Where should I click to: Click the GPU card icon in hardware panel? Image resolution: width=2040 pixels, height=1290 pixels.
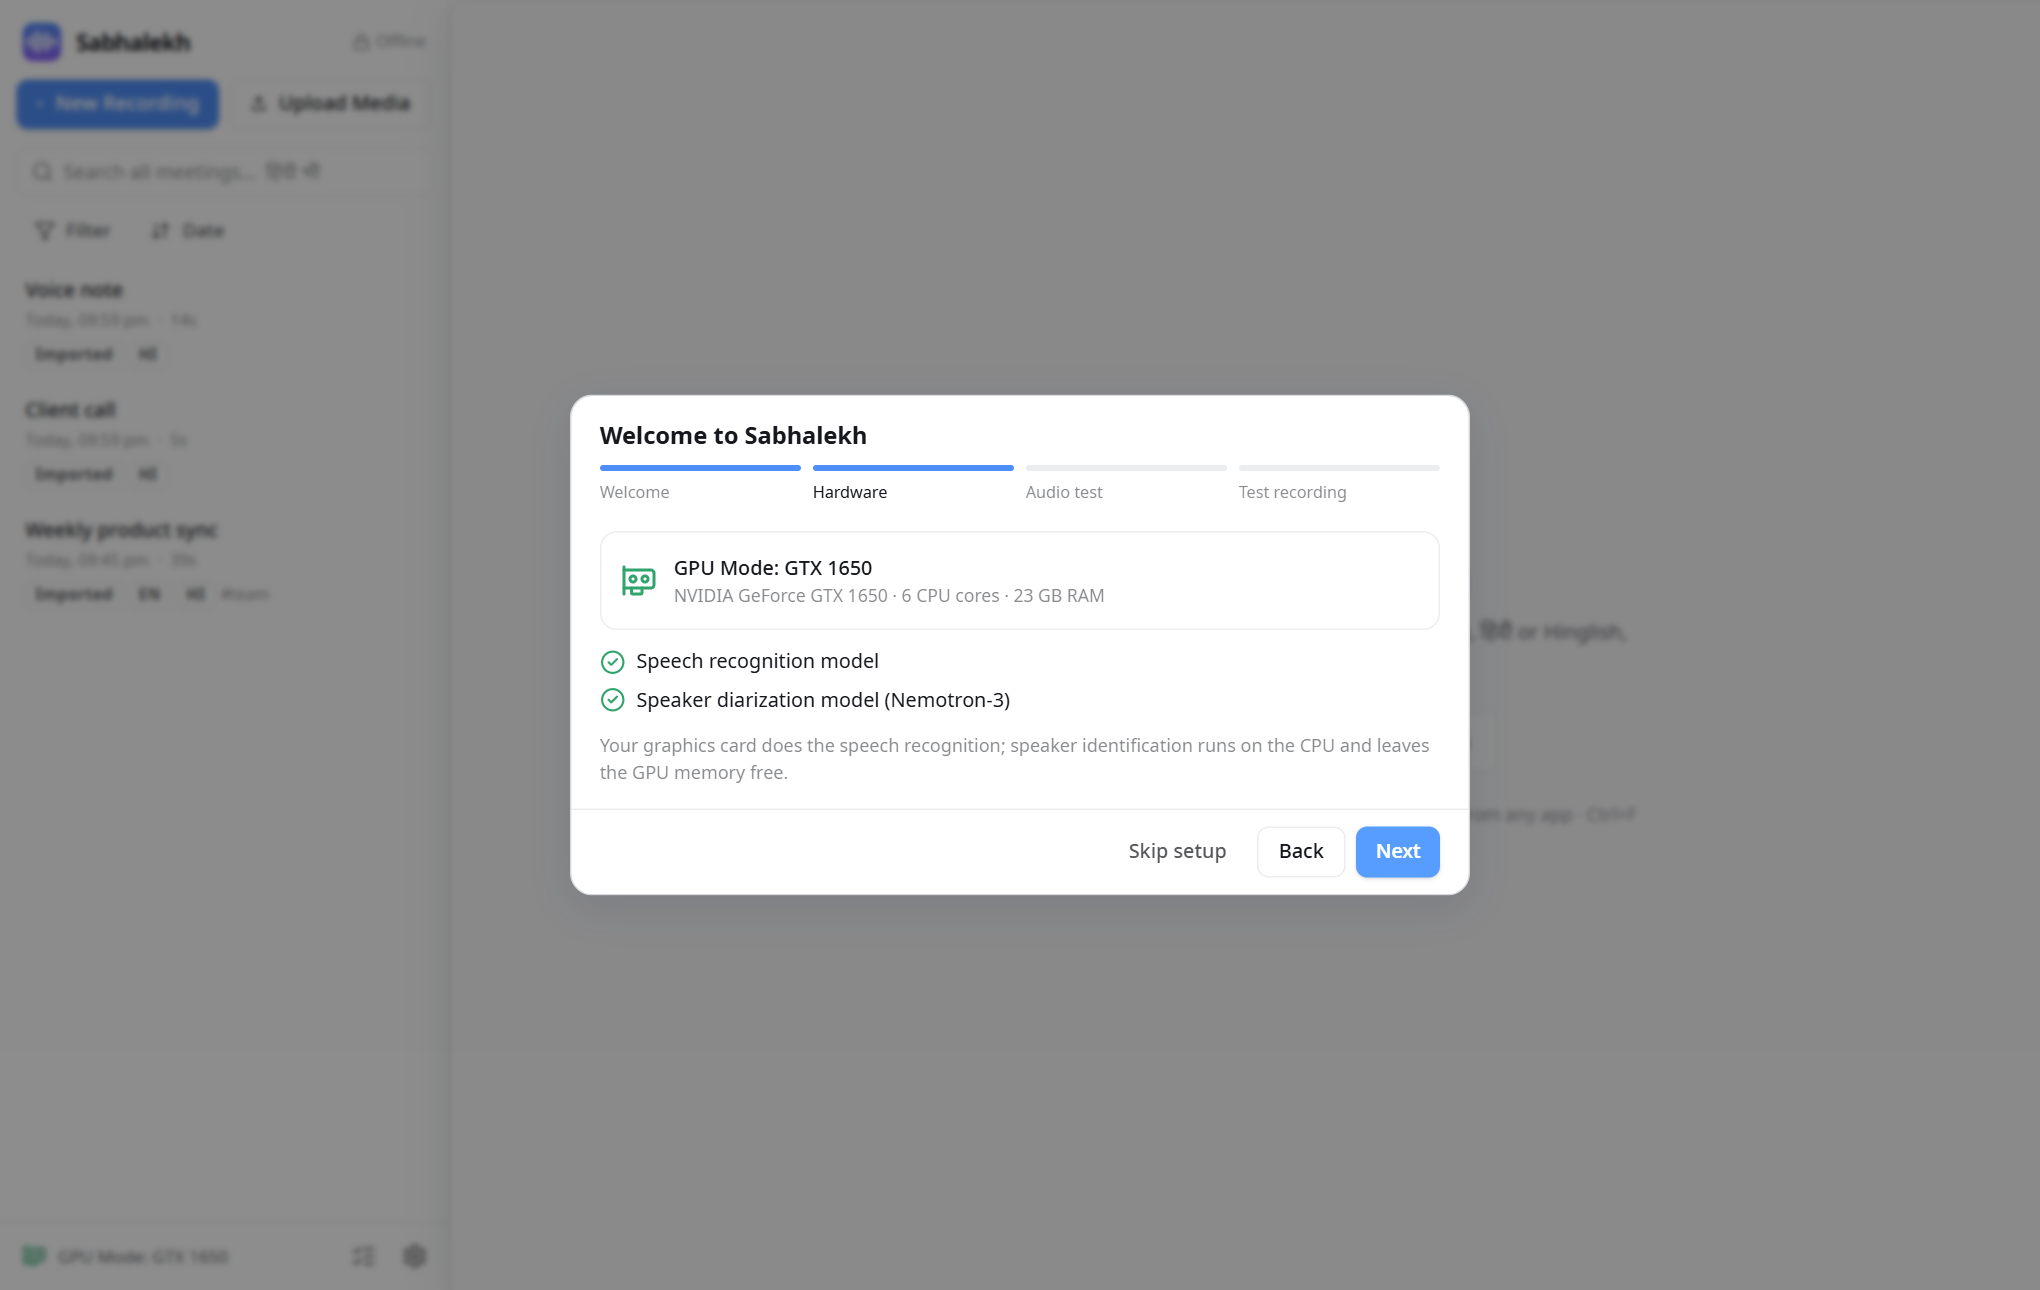[638, 580]
